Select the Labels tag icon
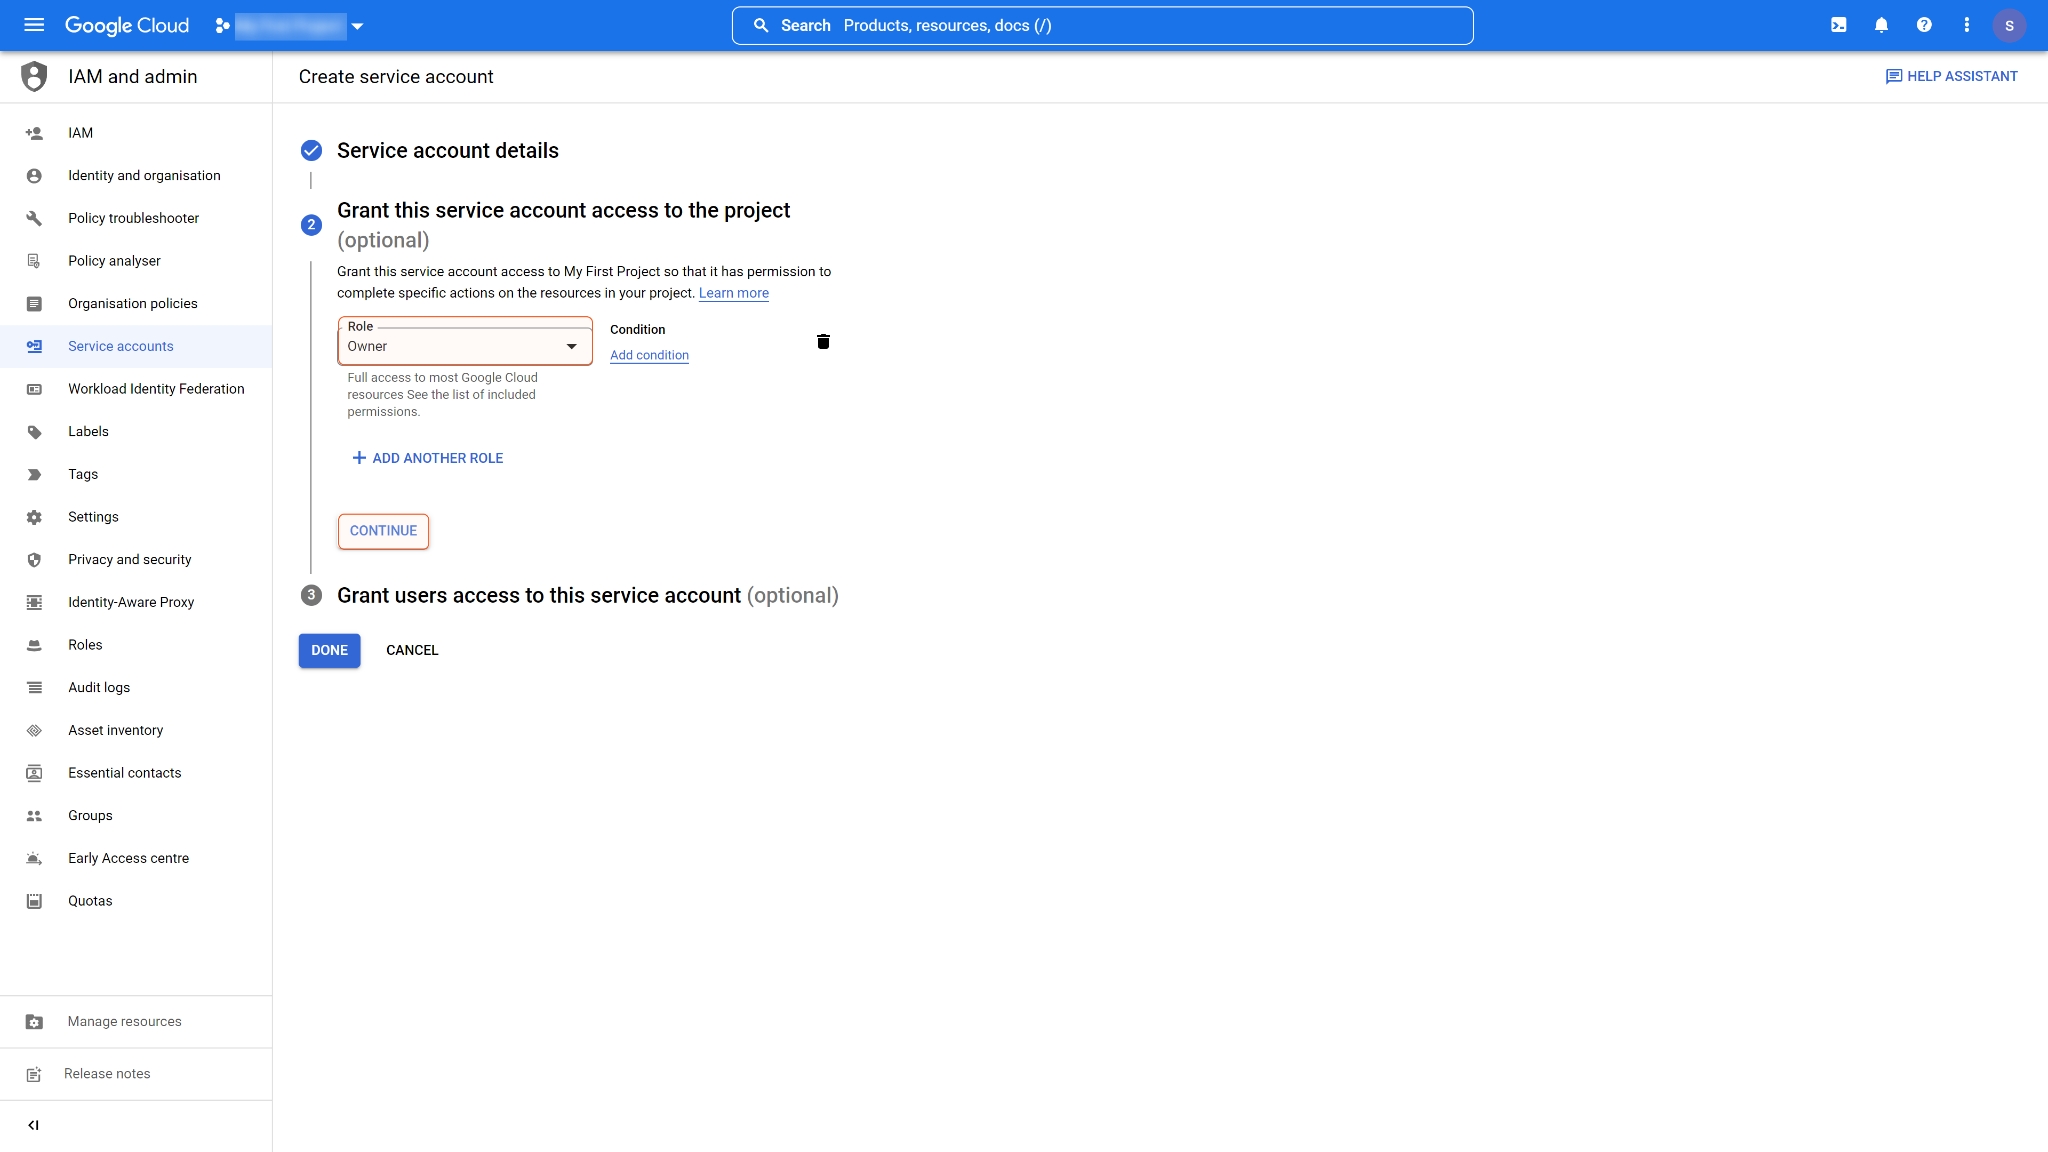This screenshot has width=2048, height=1152. point(34,431)
